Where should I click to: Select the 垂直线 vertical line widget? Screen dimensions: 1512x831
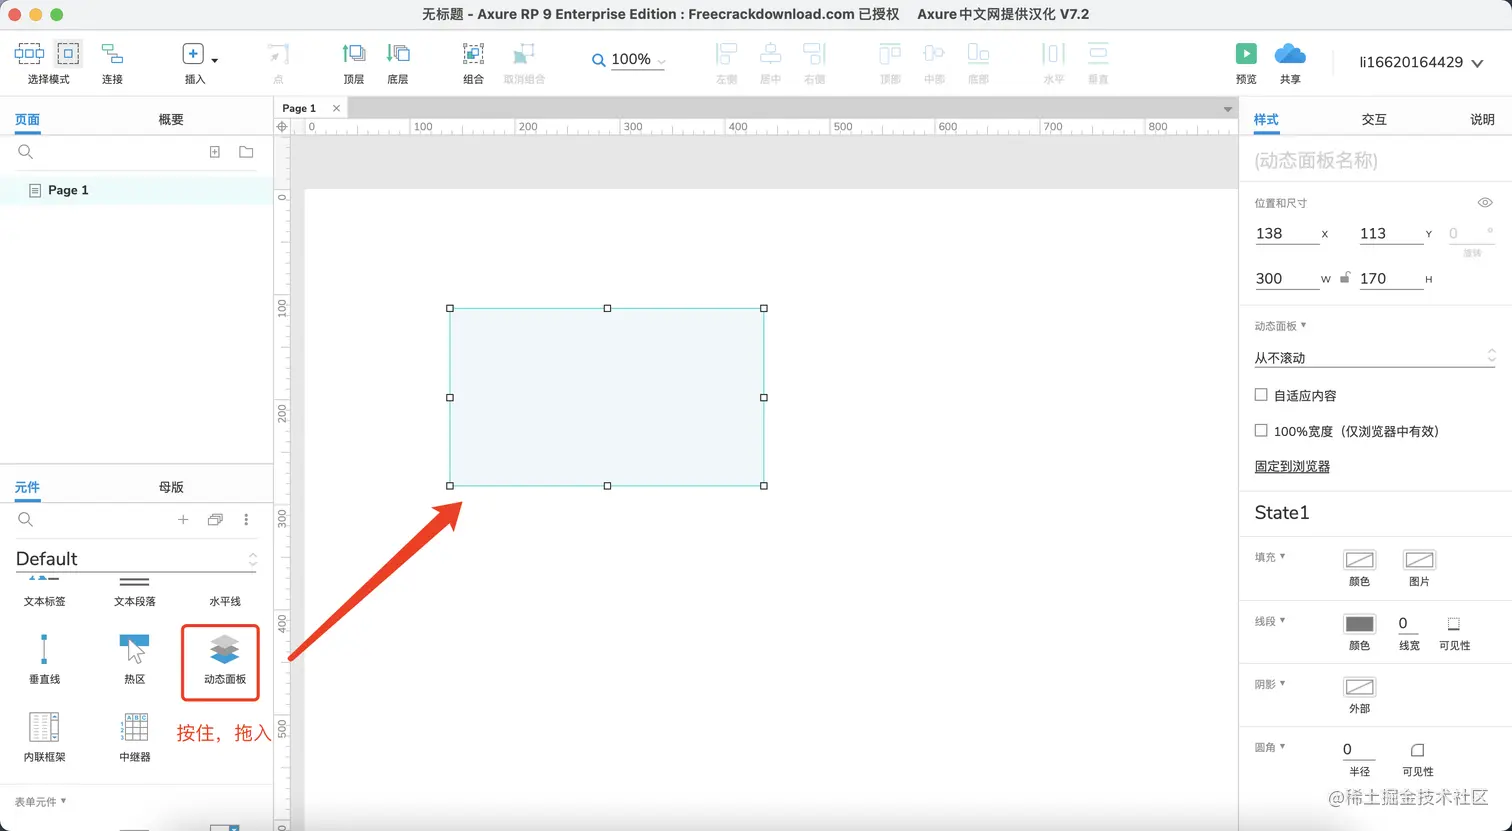click(43, 658)
